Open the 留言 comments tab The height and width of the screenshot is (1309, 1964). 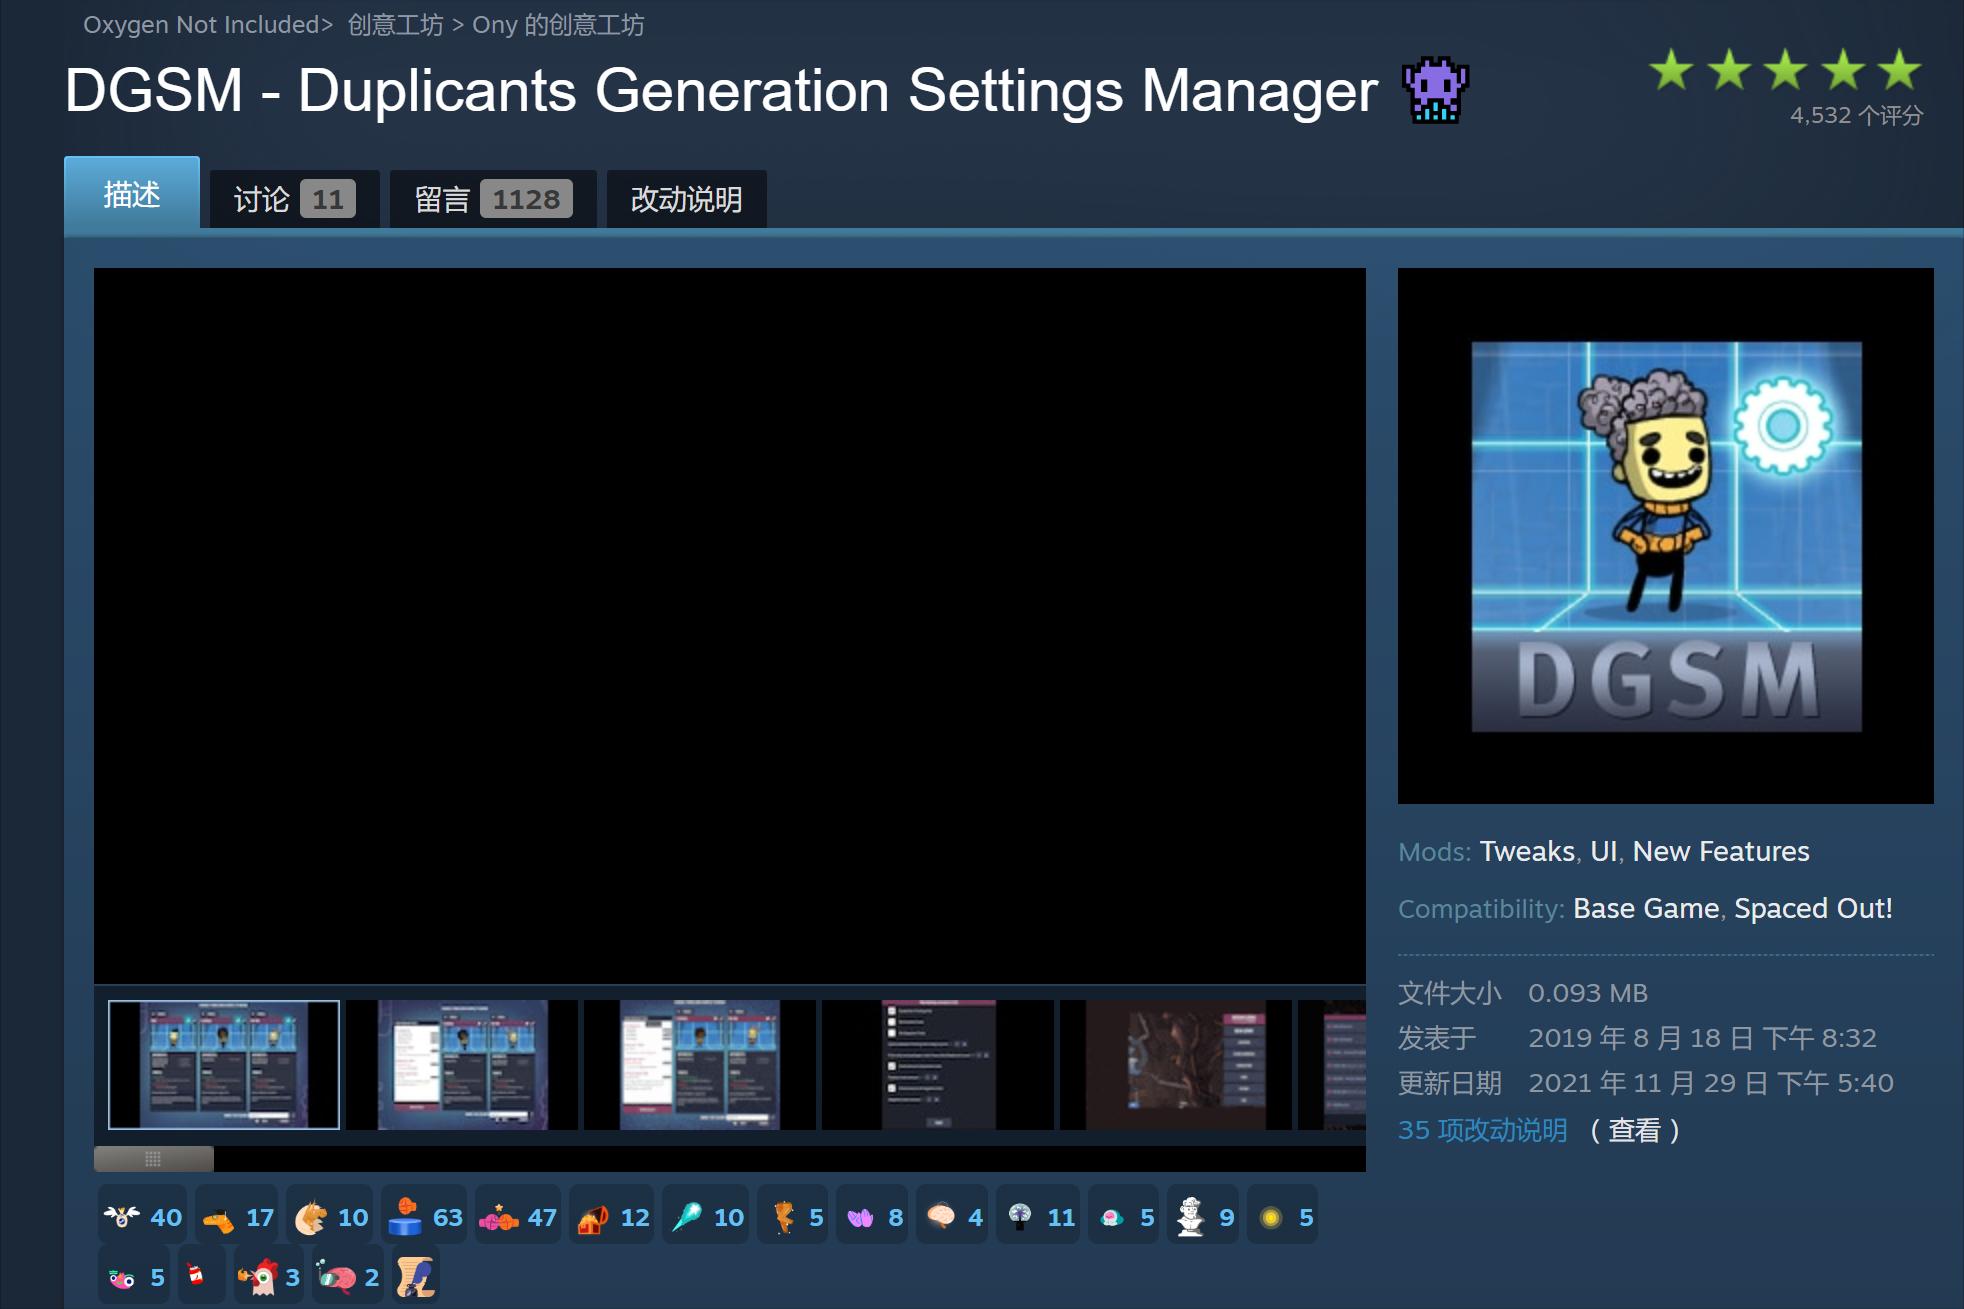click(x=492, y=199)
